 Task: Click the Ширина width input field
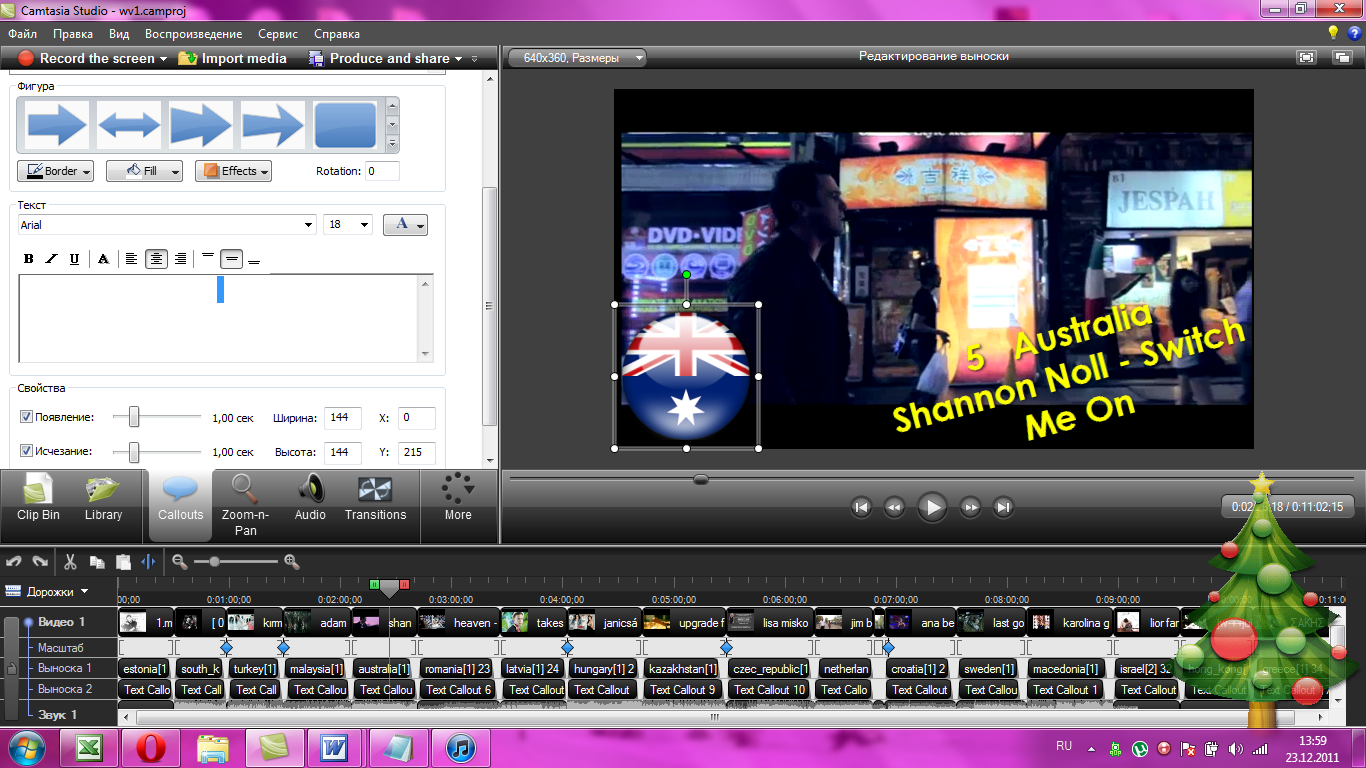coord(343,418)
